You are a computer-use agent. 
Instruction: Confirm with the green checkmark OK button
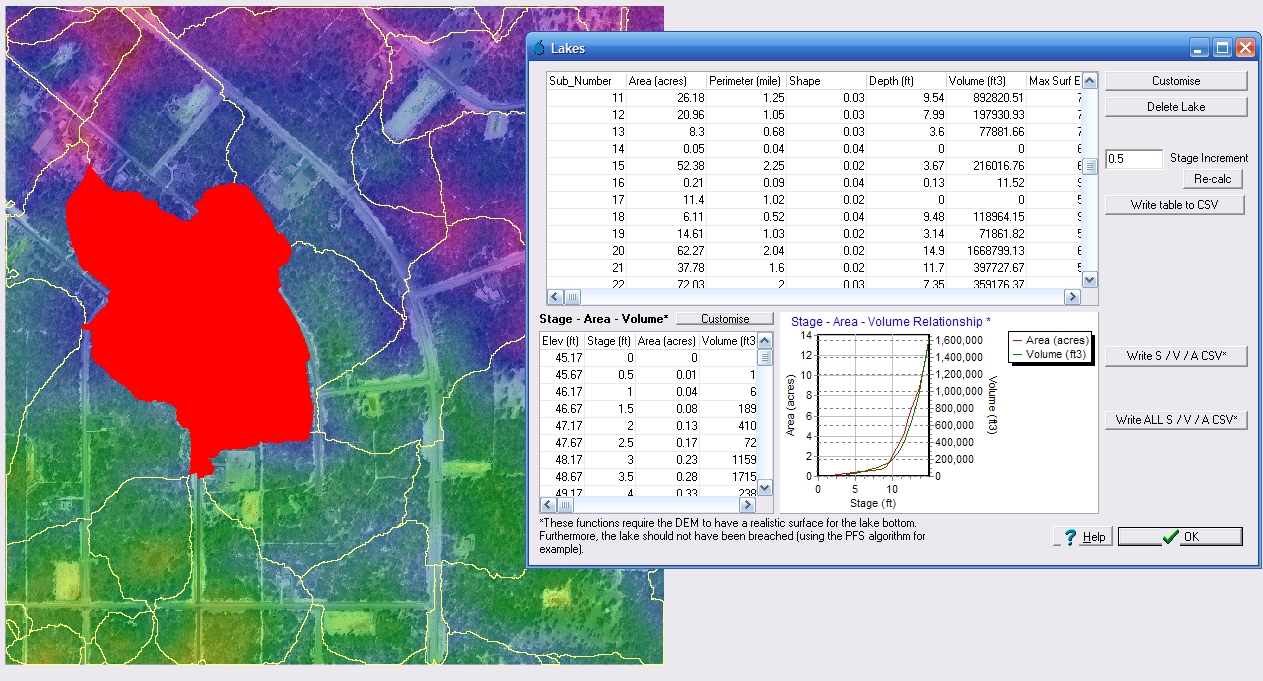pos(1180,537)
